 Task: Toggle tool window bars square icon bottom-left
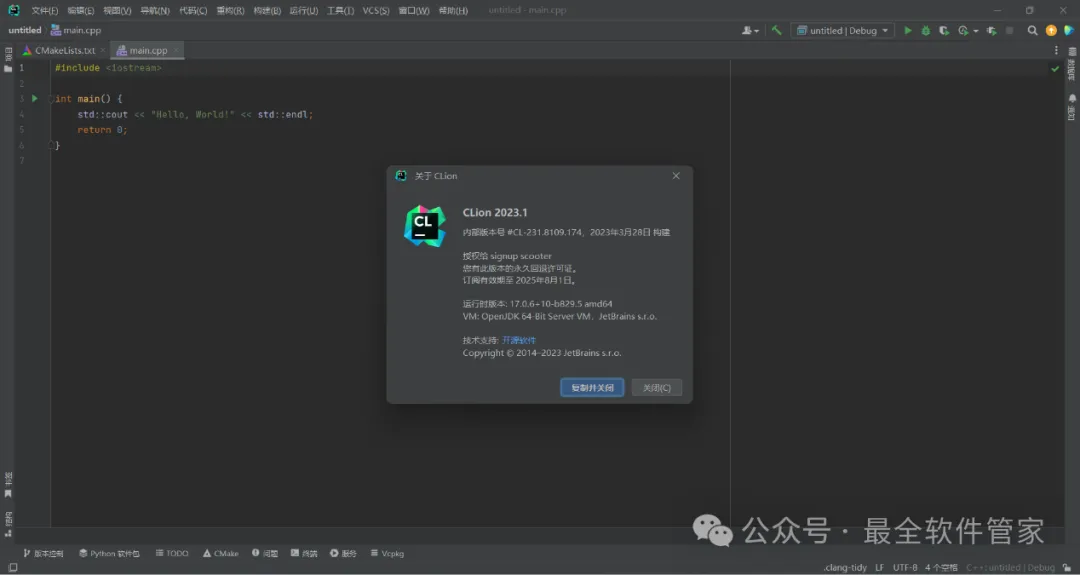pyautogui.click(x=12, y=567)
